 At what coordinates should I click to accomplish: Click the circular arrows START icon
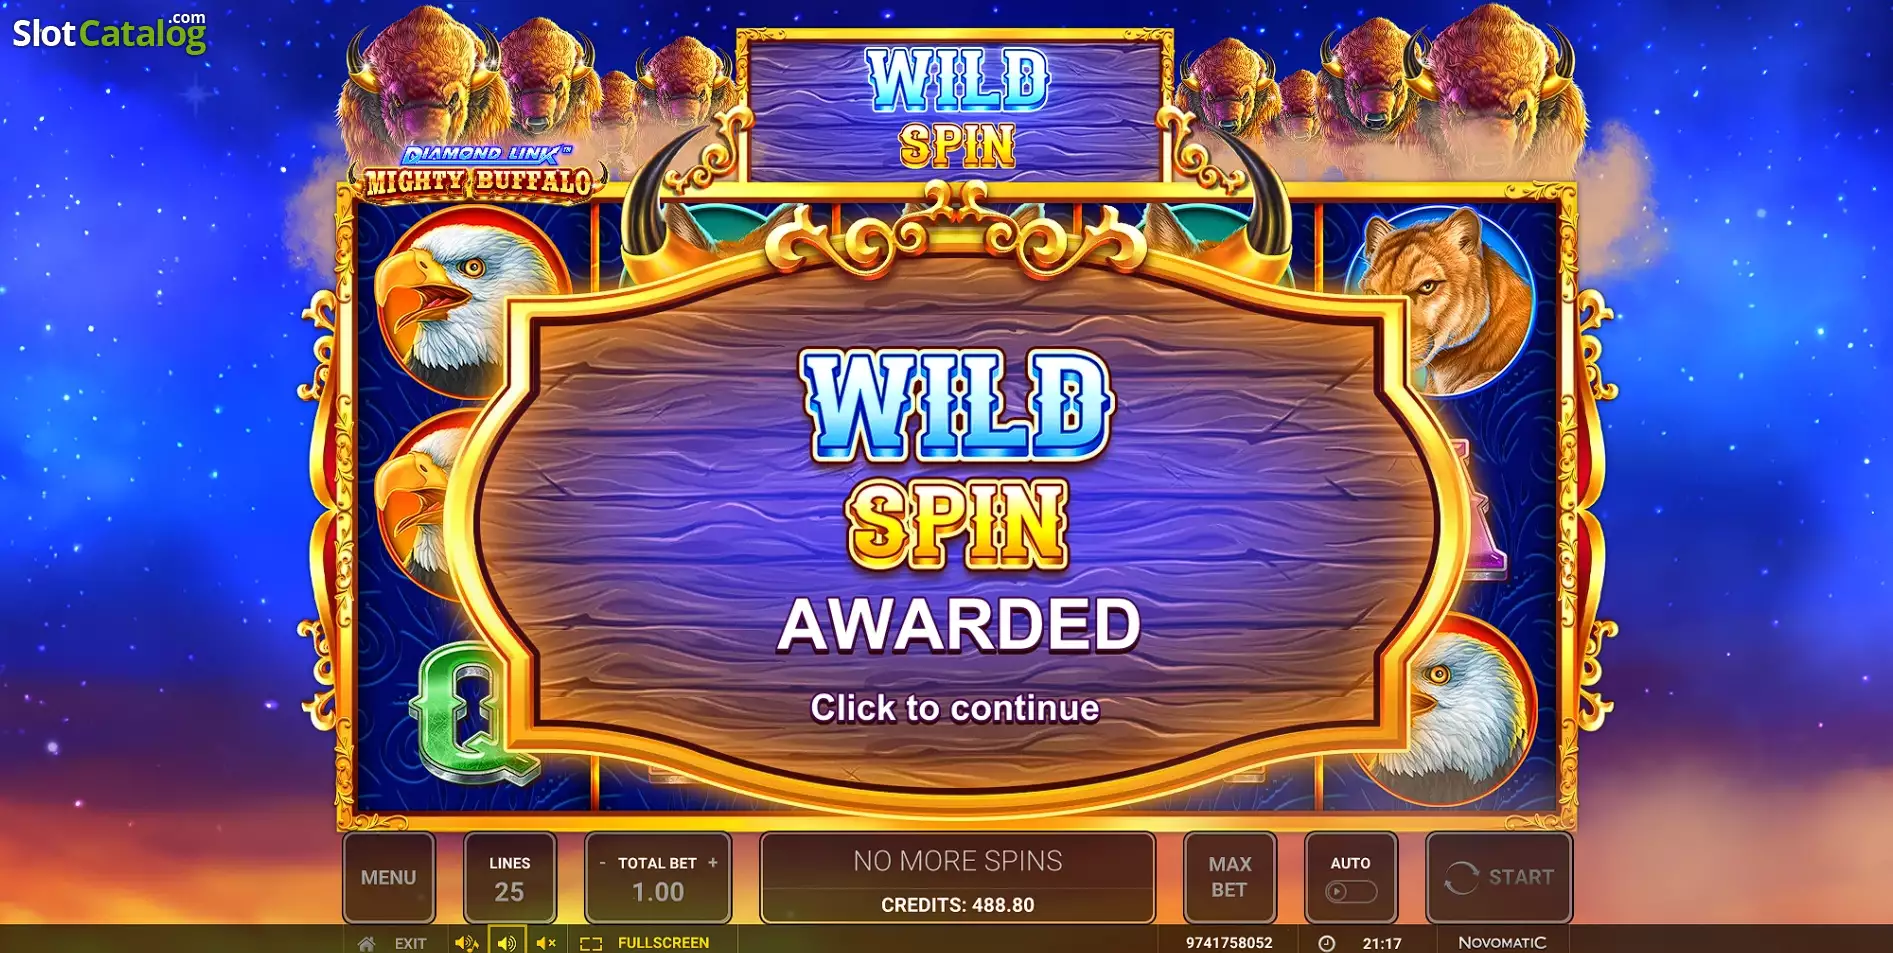[1461, 878]
